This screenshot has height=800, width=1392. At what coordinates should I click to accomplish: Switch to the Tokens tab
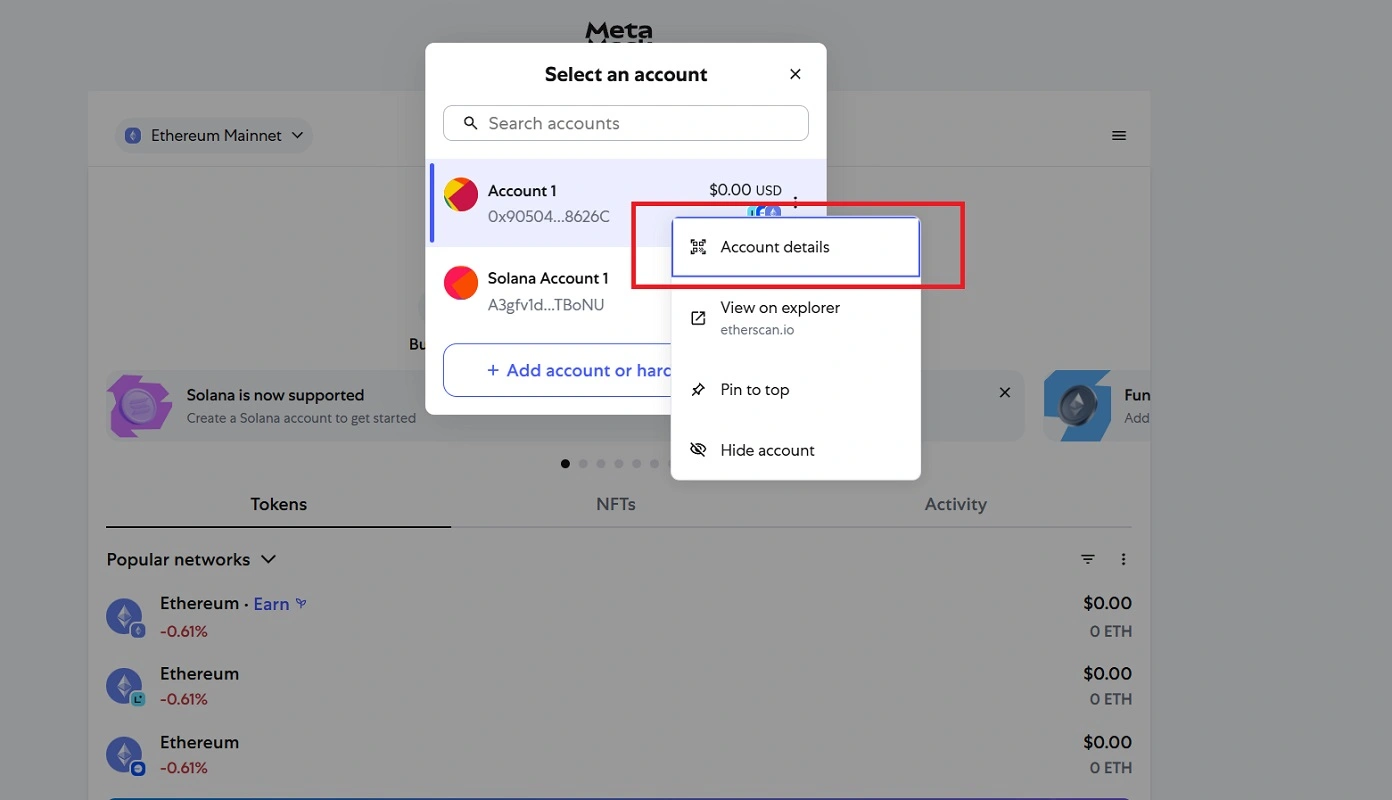(x=278, y=504)
